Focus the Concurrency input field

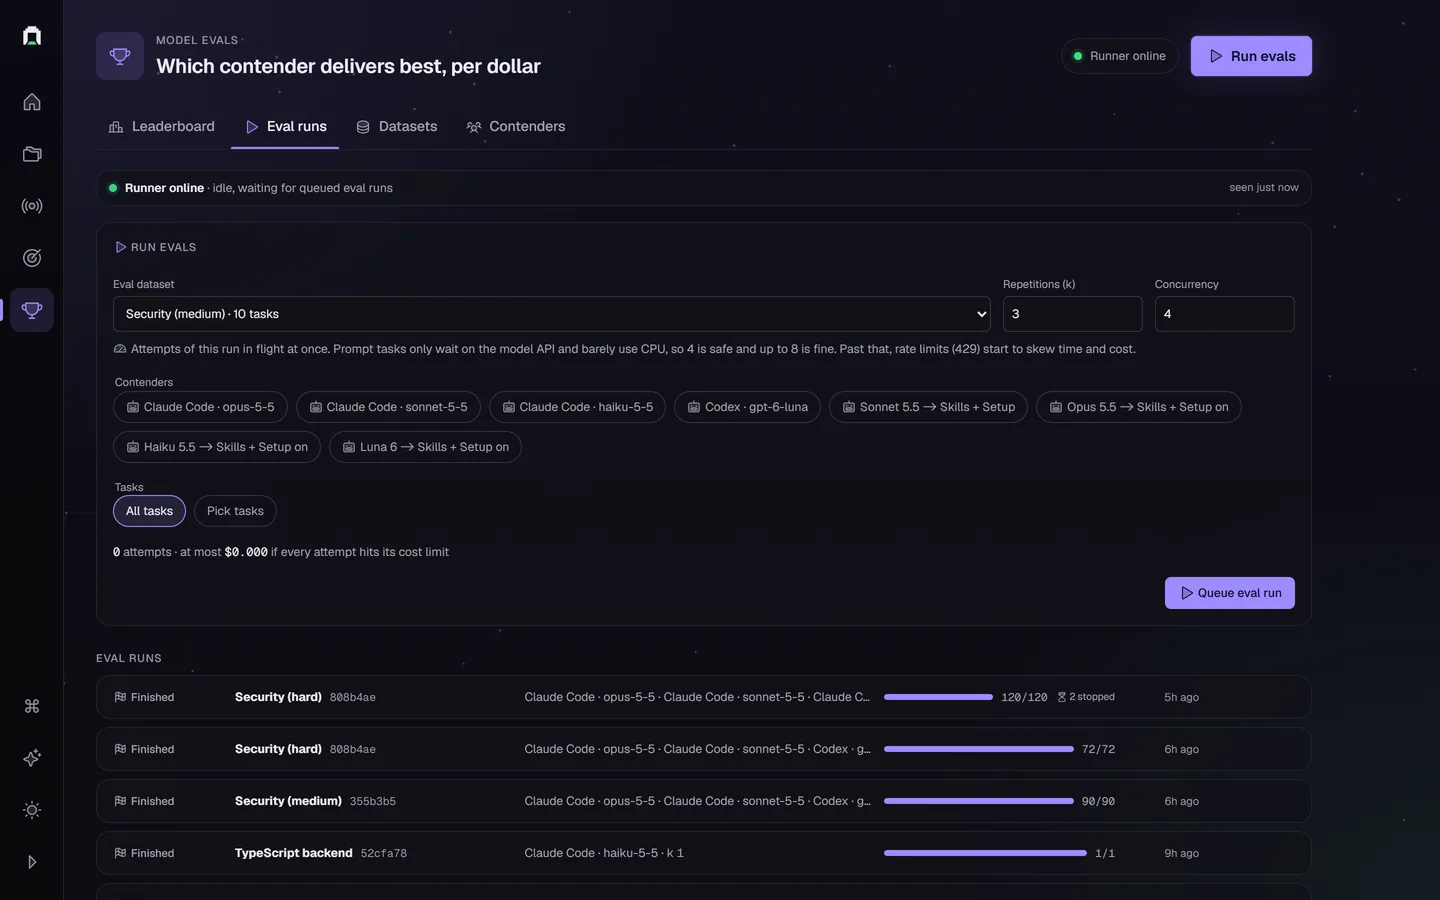(x=1224, y=314)
